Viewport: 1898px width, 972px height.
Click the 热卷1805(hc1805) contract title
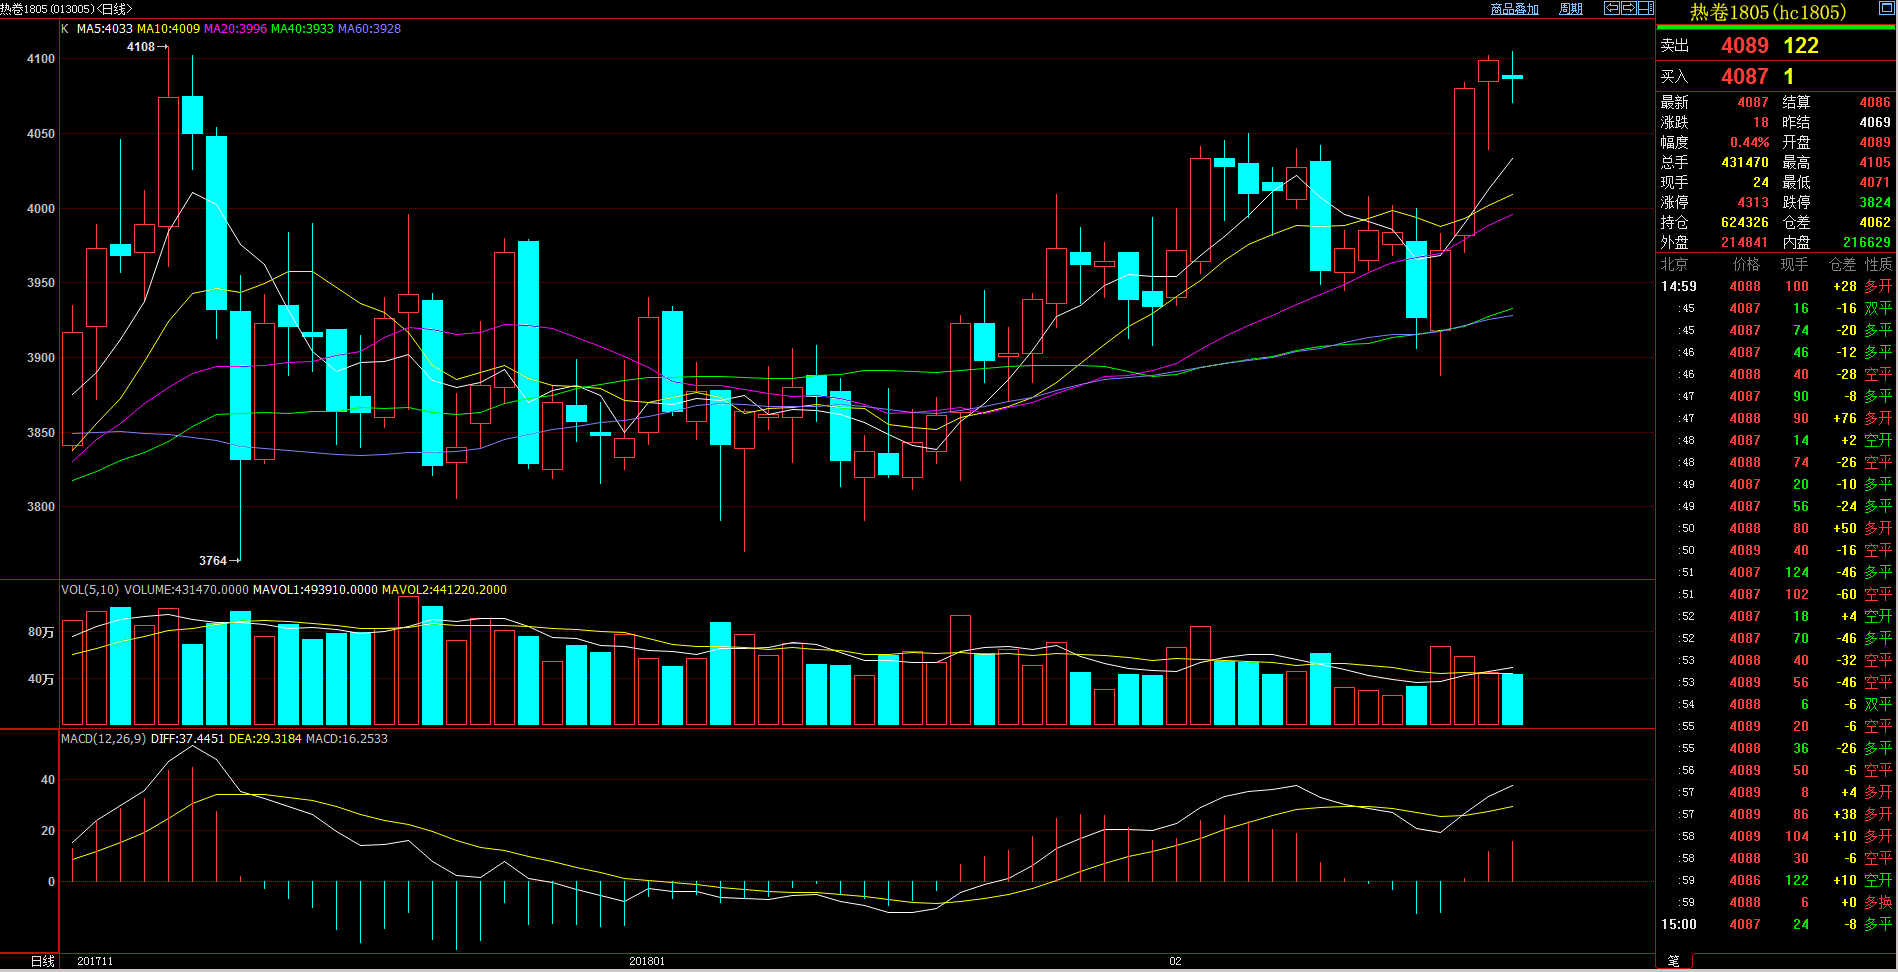[1767, 13]
